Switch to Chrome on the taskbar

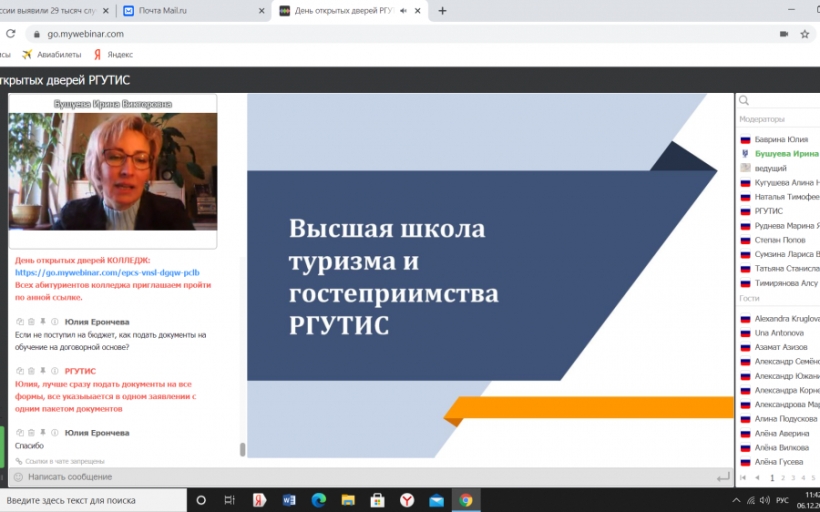point(465,500)
